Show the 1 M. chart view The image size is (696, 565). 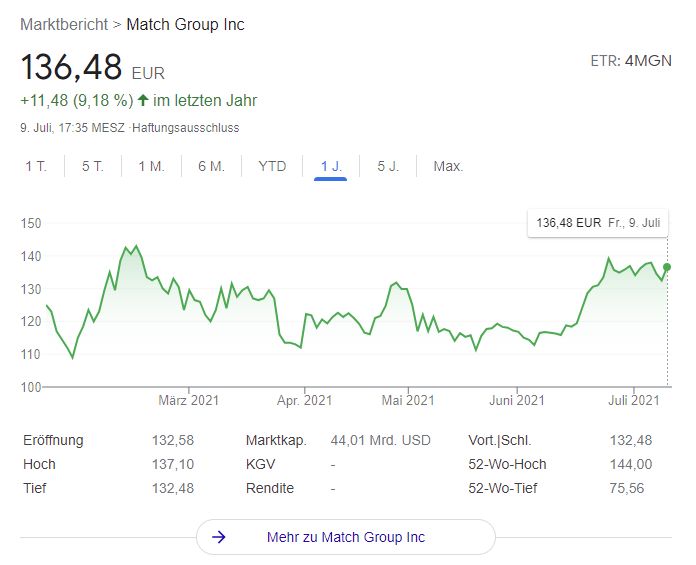coord(151,166)
